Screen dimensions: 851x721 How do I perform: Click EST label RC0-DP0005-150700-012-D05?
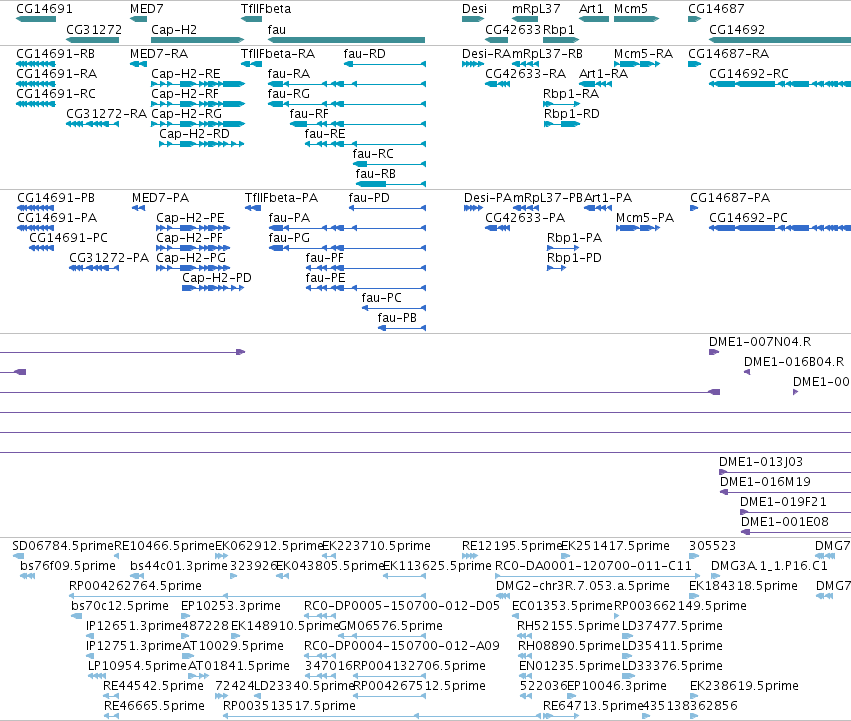pyautogui.click(x=402, y=606)
